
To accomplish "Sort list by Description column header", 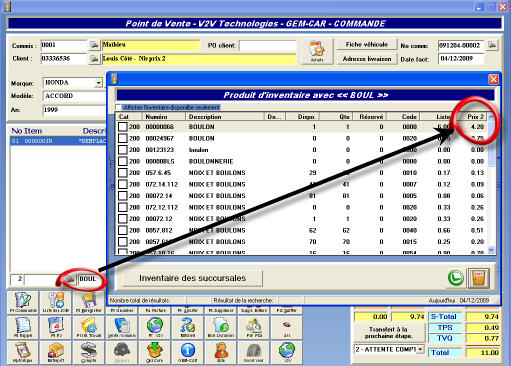I will tap(225, 117).
